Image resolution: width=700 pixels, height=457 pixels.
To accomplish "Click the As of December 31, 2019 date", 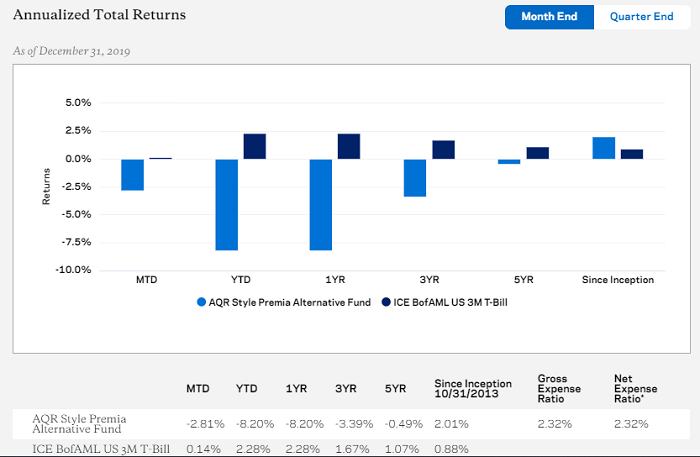I will point(71,51).
